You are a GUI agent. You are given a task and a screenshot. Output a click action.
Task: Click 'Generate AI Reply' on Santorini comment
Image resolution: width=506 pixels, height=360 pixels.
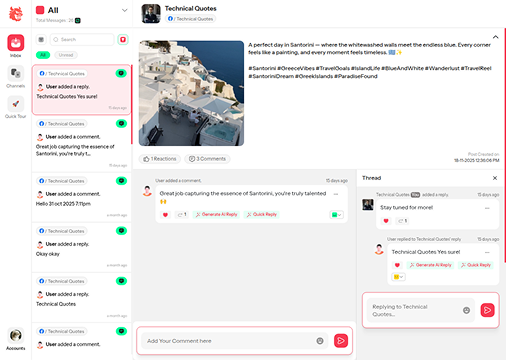(x=216, y=215)
